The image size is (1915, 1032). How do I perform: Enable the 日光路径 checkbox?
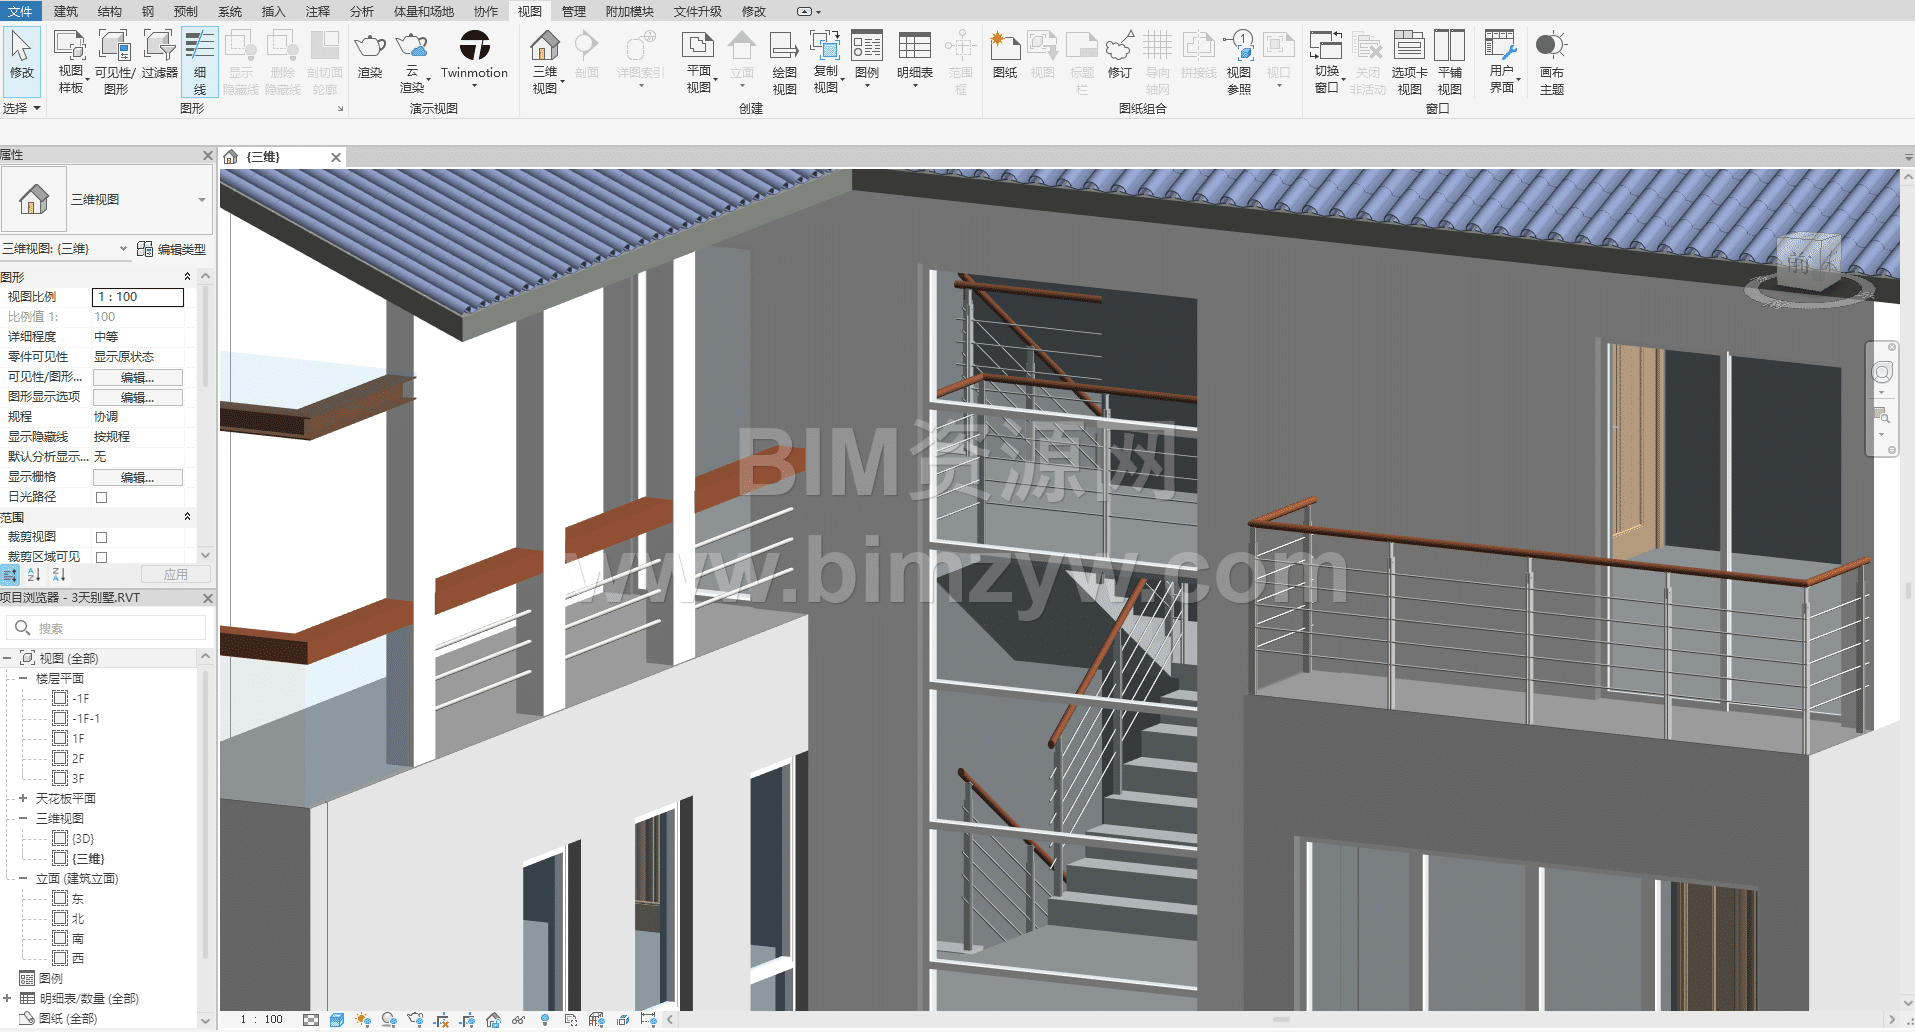point(101,497)
